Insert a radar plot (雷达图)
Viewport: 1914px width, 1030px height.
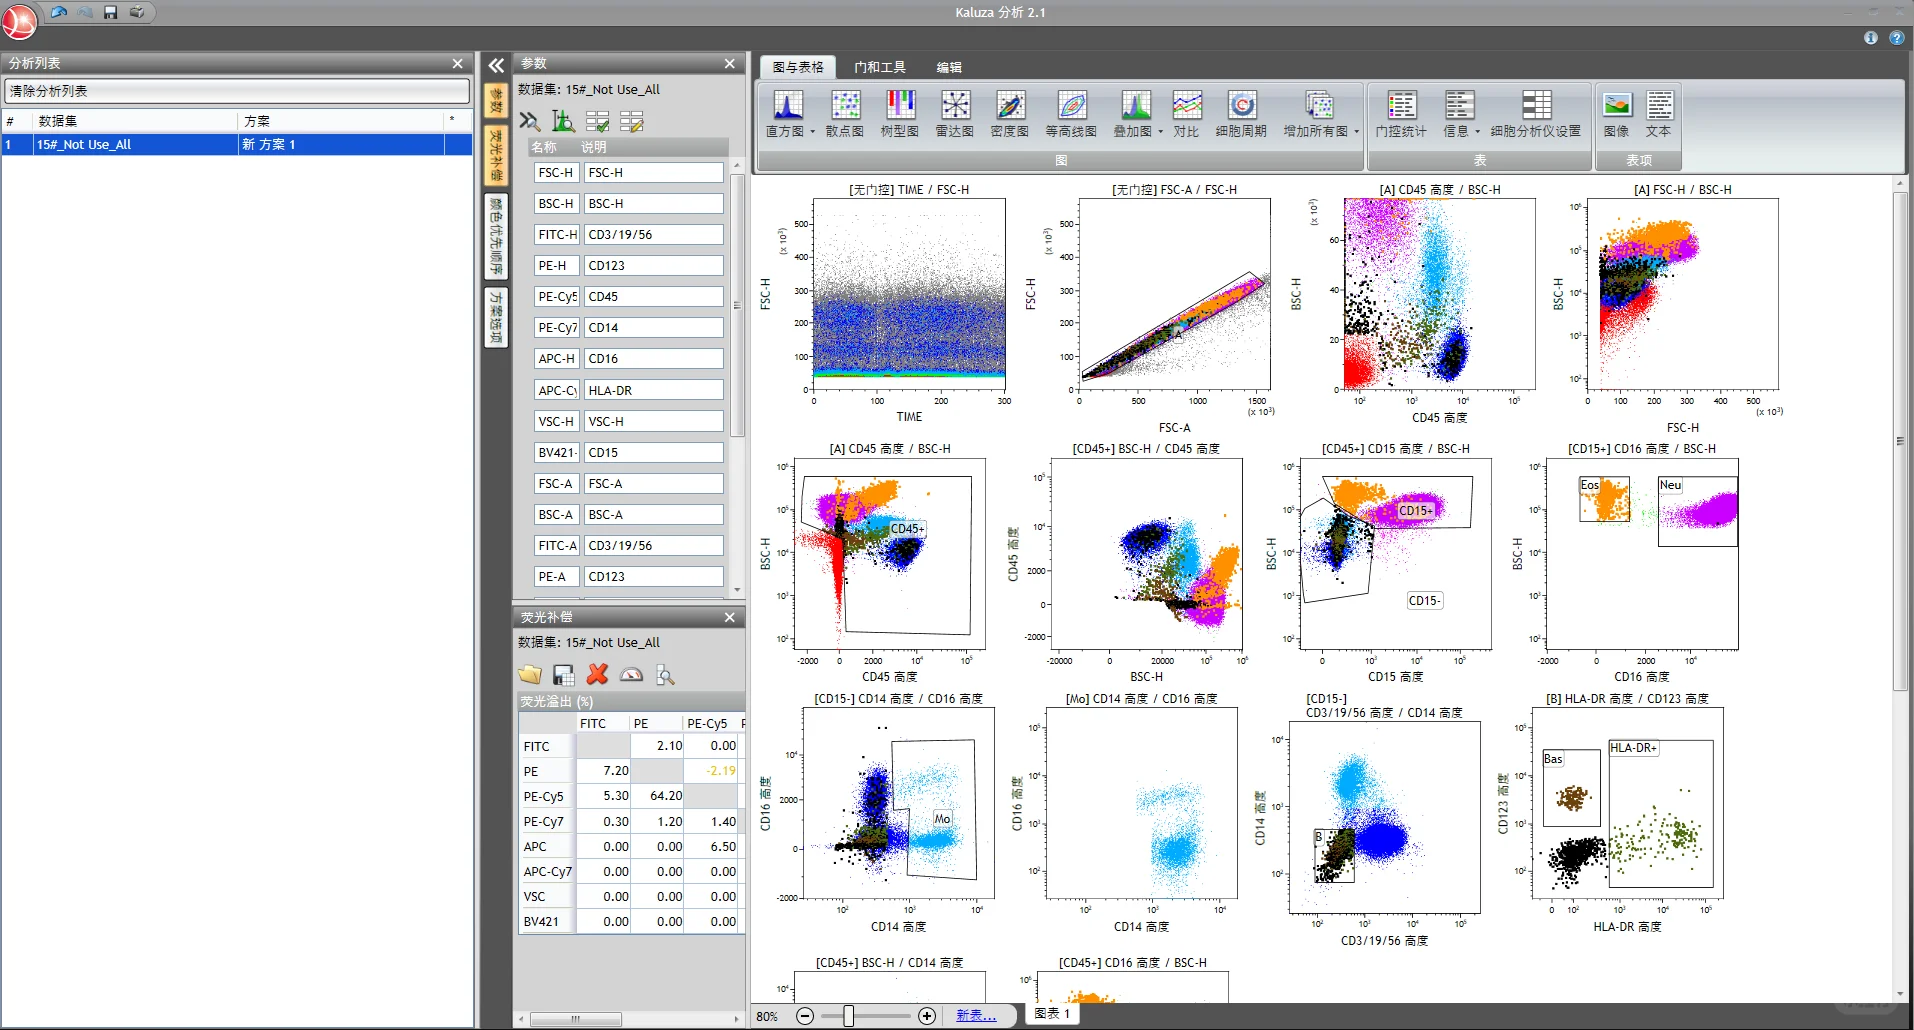955,113
